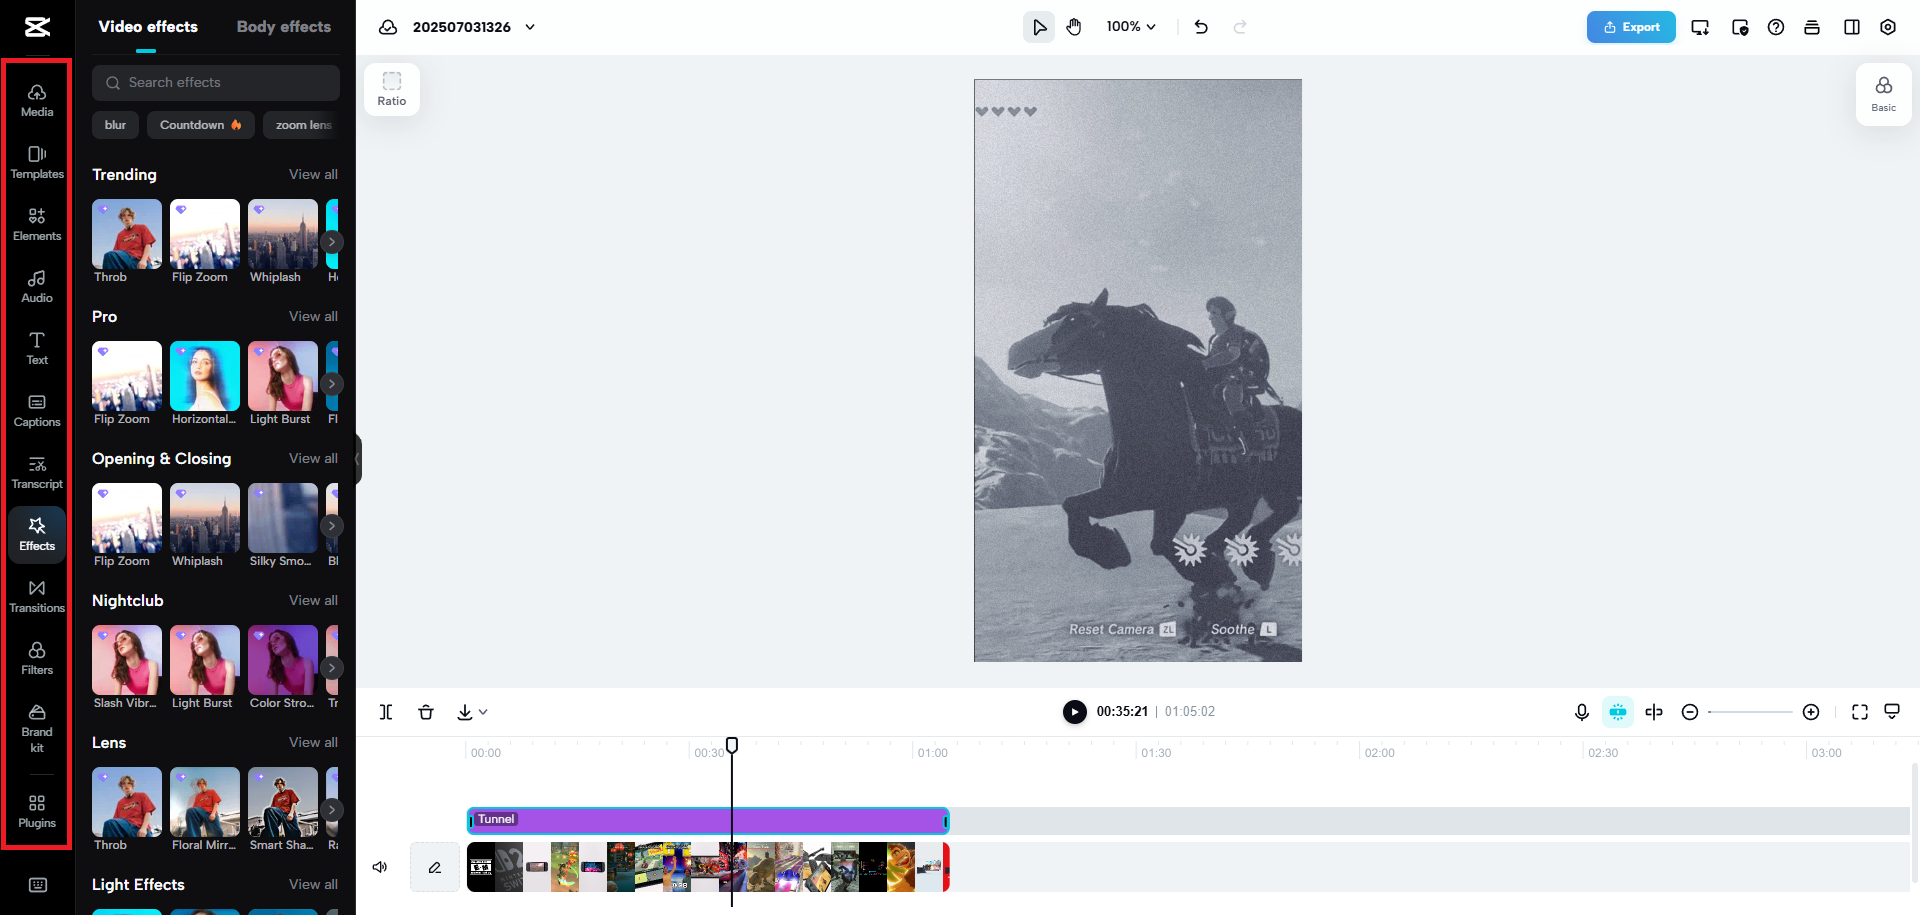This screenshot has width=1920, height=915.
Task: Open the project name dropdown
Action: tap(529, 27)
